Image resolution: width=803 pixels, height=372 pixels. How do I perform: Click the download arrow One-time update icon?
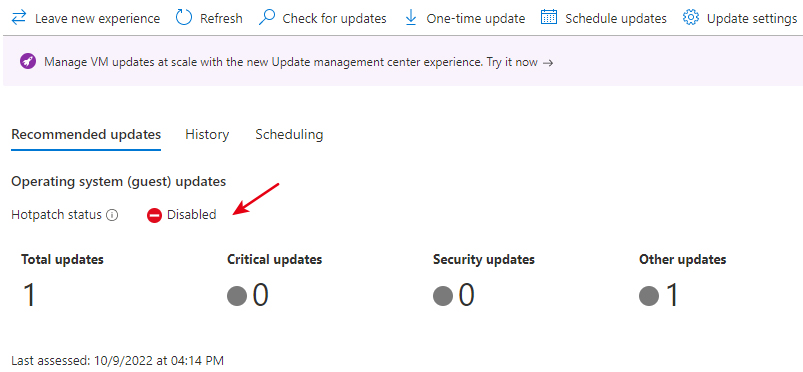(411, 18)
